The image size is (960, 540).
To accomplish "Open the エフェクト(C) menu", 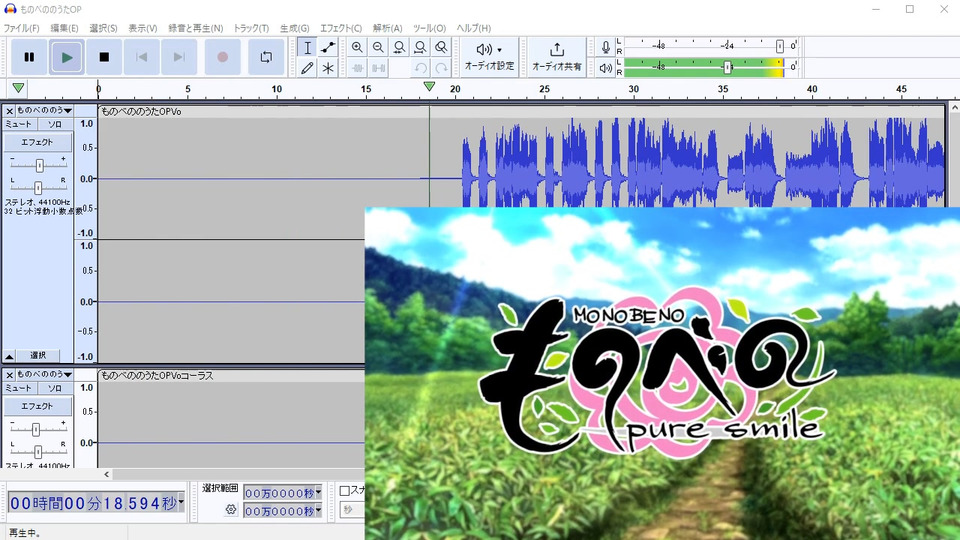I will click(340, 28).
